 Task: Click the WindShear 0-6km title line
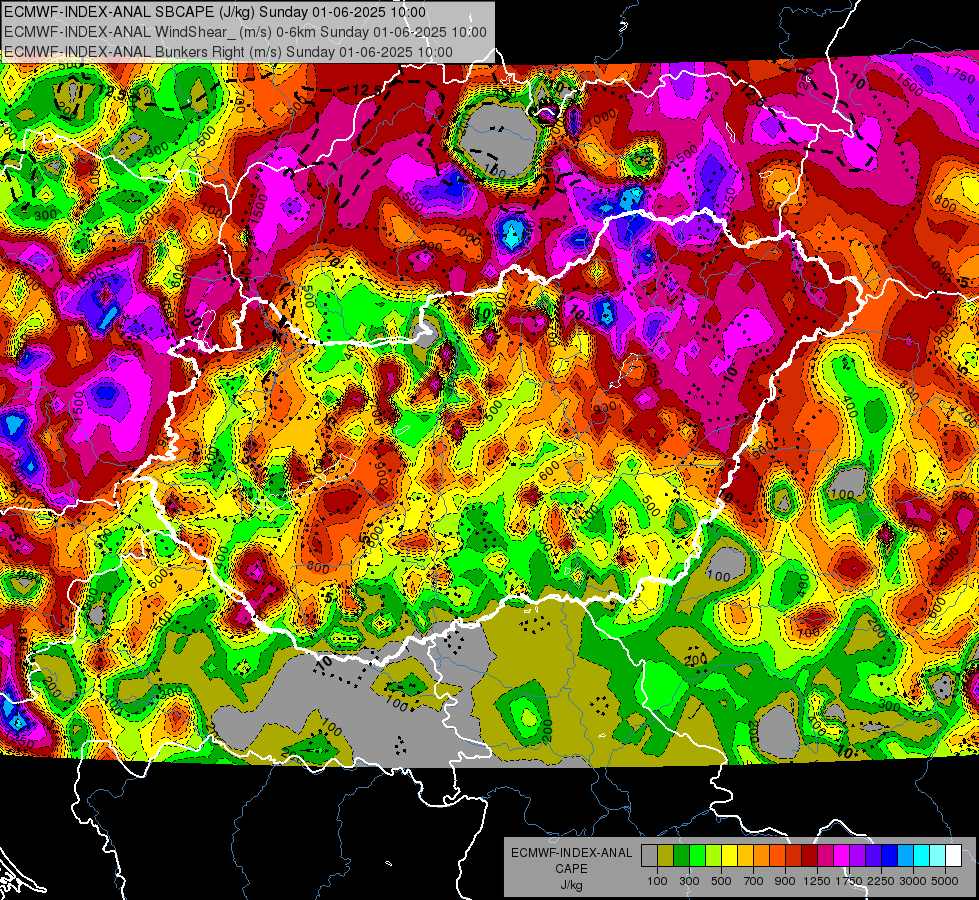[245, 32]
